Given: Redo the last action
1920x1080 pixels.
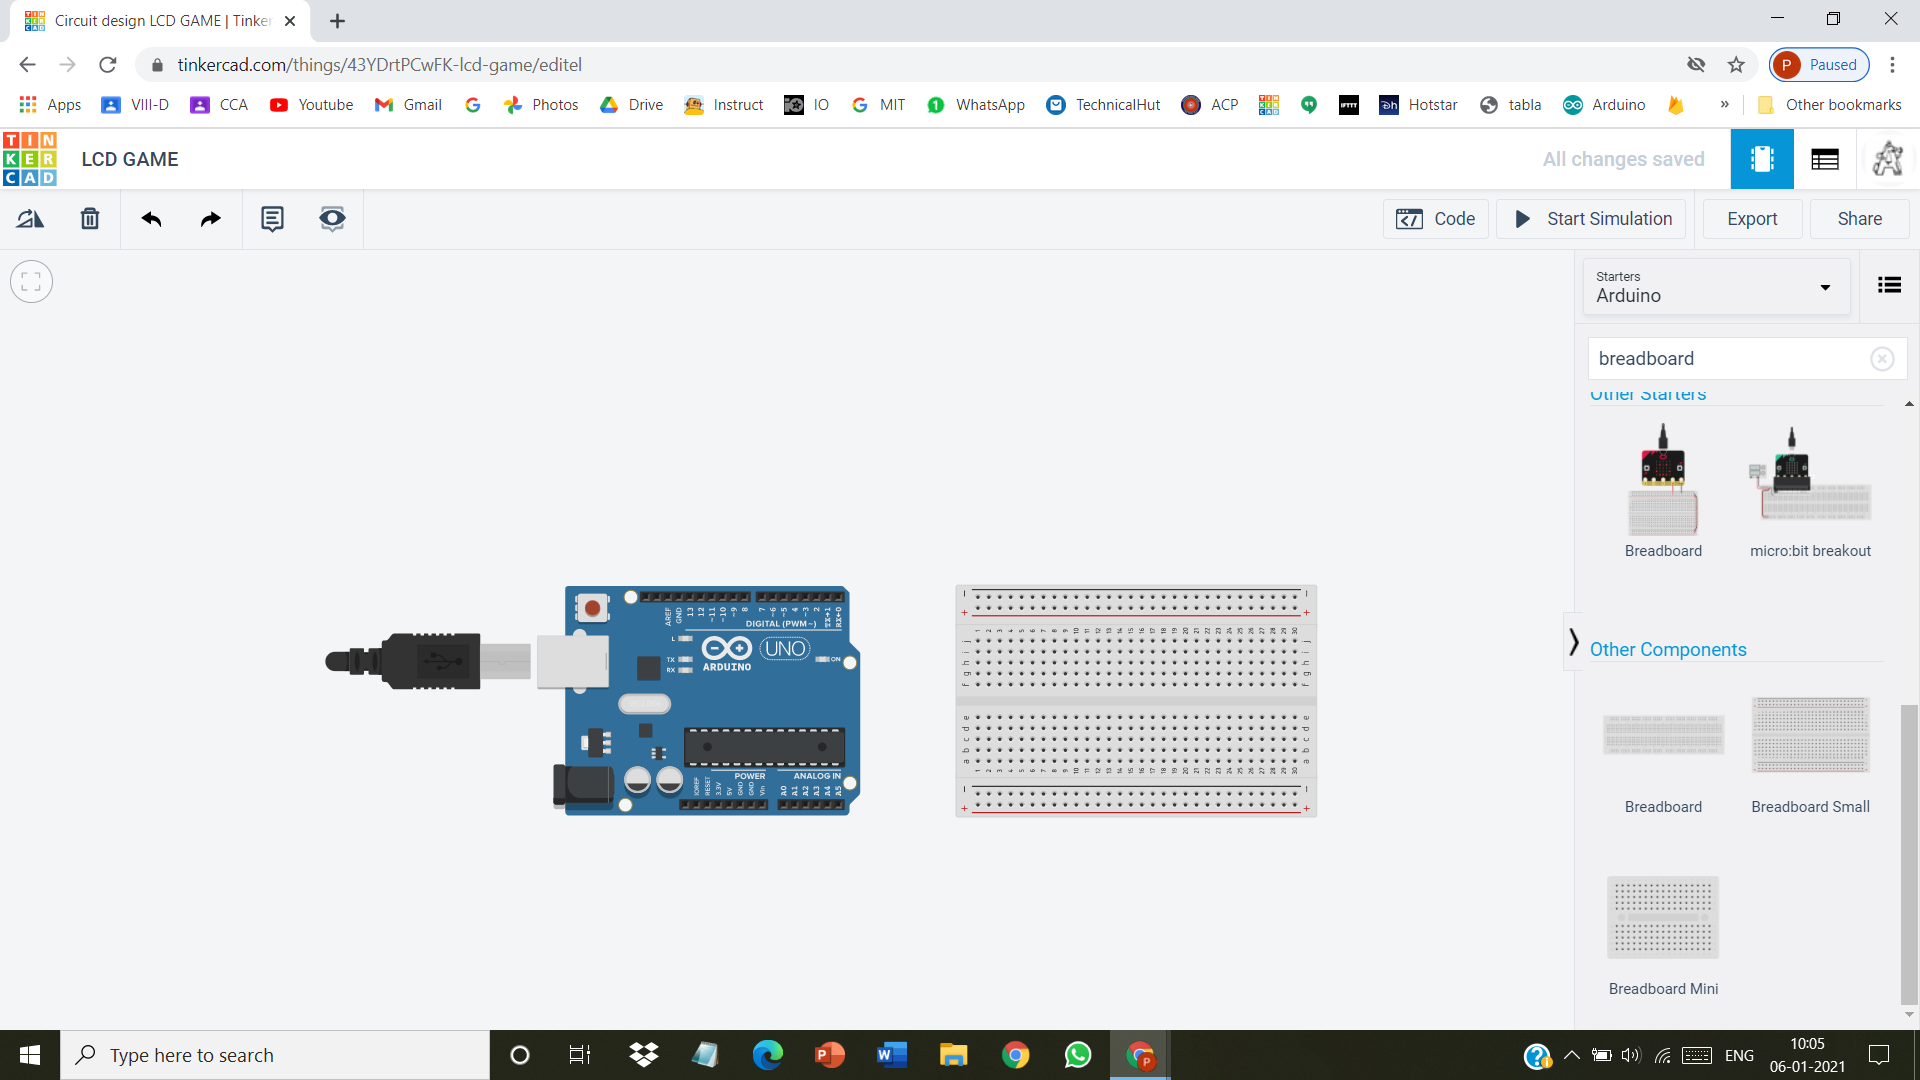Looking at the screenshot, I should pos(210,218).
